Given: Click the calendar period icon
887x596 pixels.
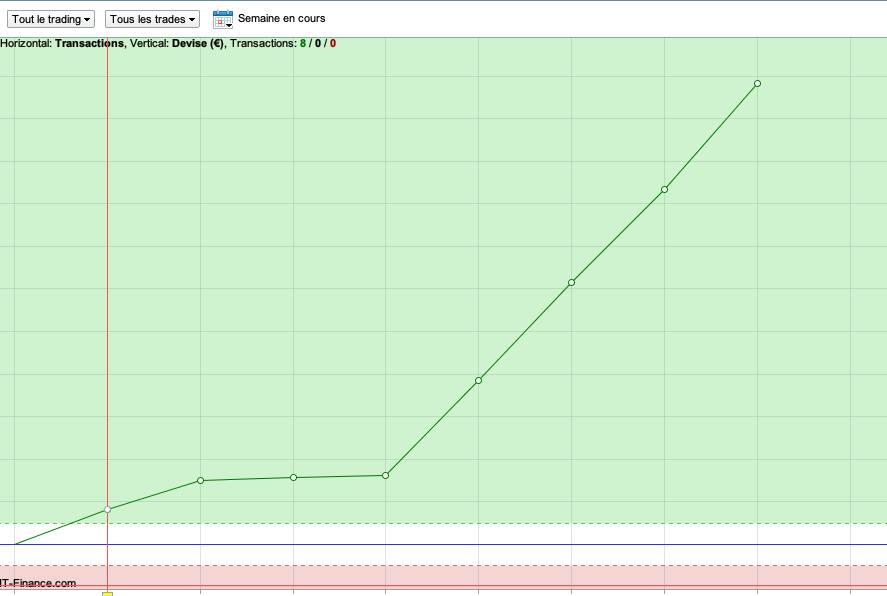Looking at the screenshot, I should click(x=223, y=19).
